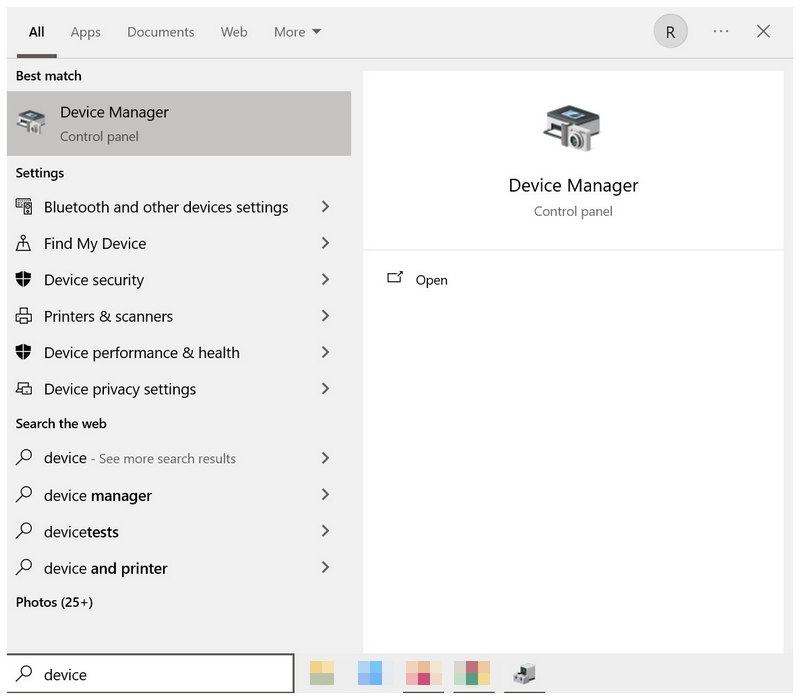Screen dimensions: 800x700
Task: Click the Device security shield icon
Action: click(x=23, y=280)
